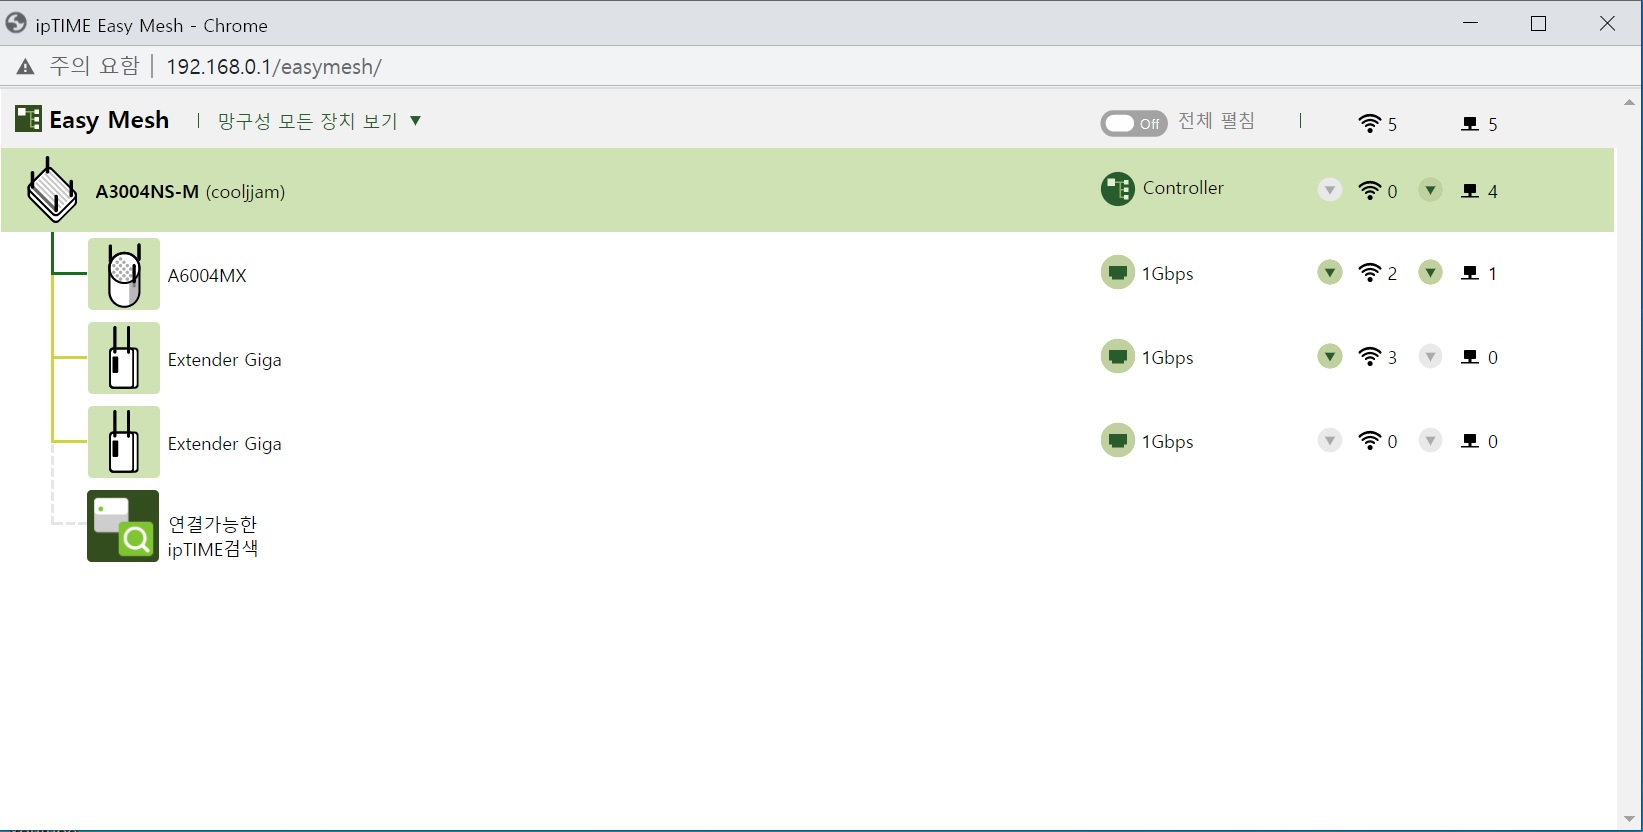Expand A6004MX wireless clients list
The image size is (1643, 832).
click(1329, 272)
